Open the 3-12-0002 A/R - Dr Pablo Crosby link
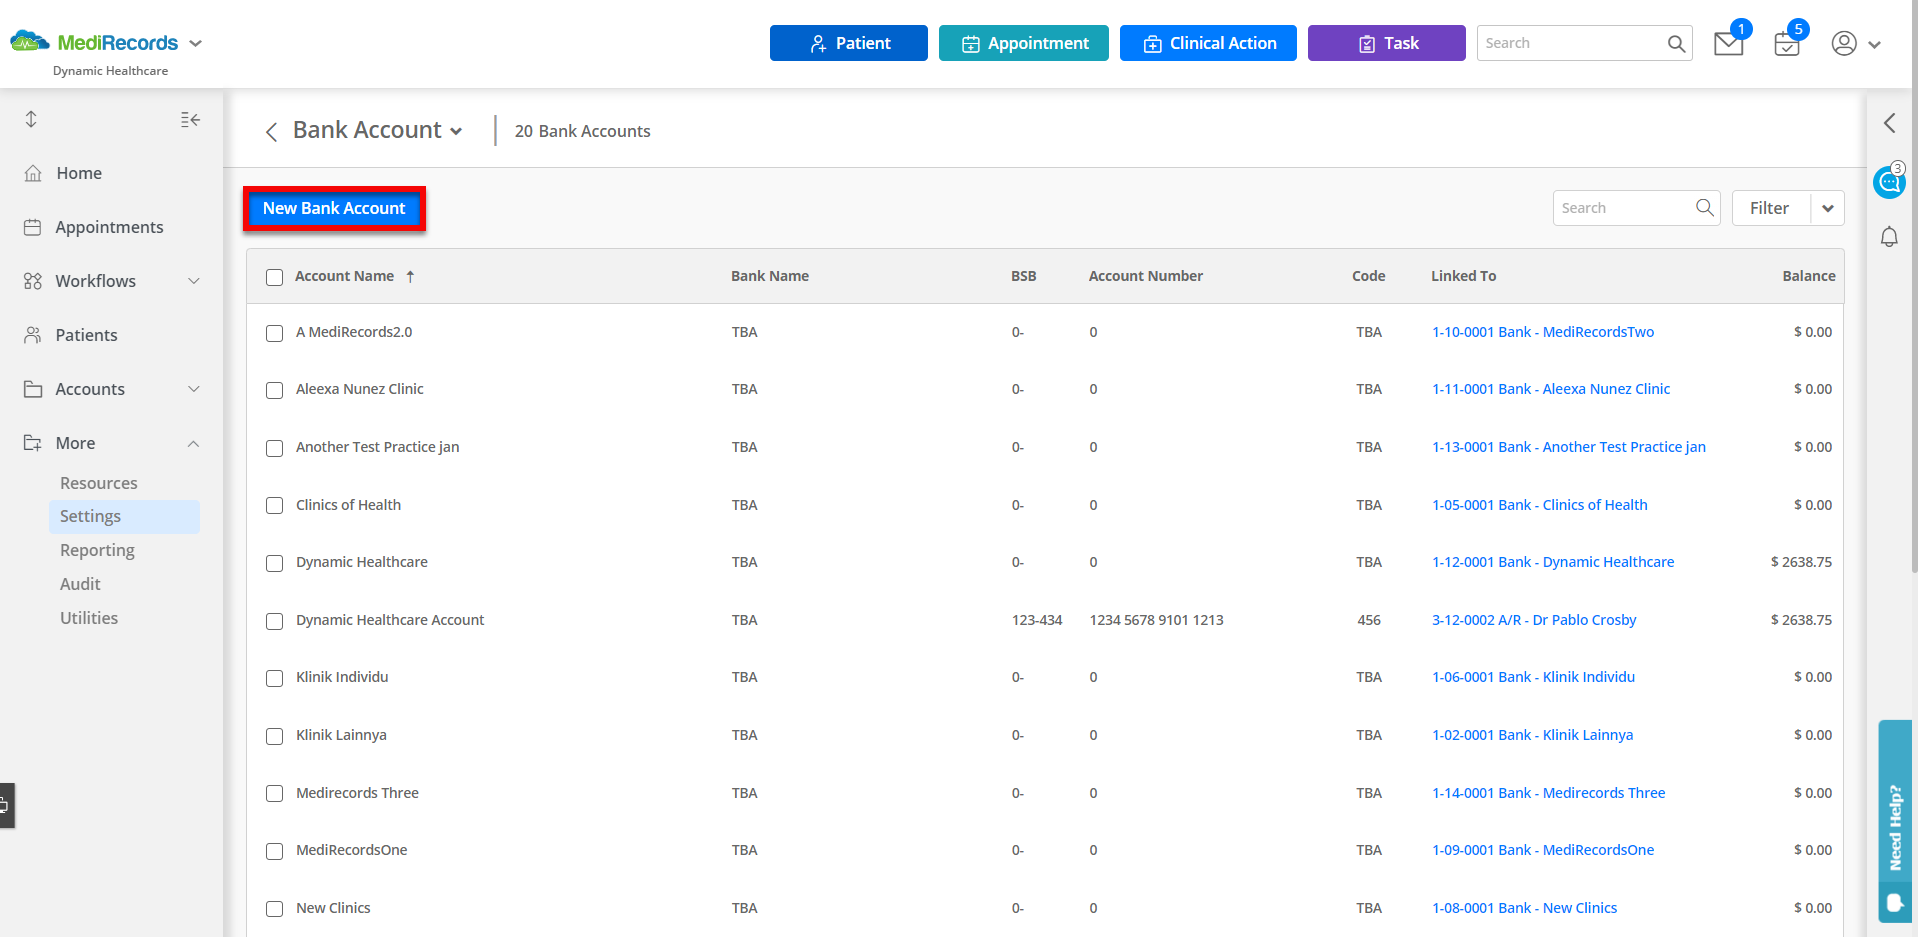The image size is (1918, 937). (1534, 620)
